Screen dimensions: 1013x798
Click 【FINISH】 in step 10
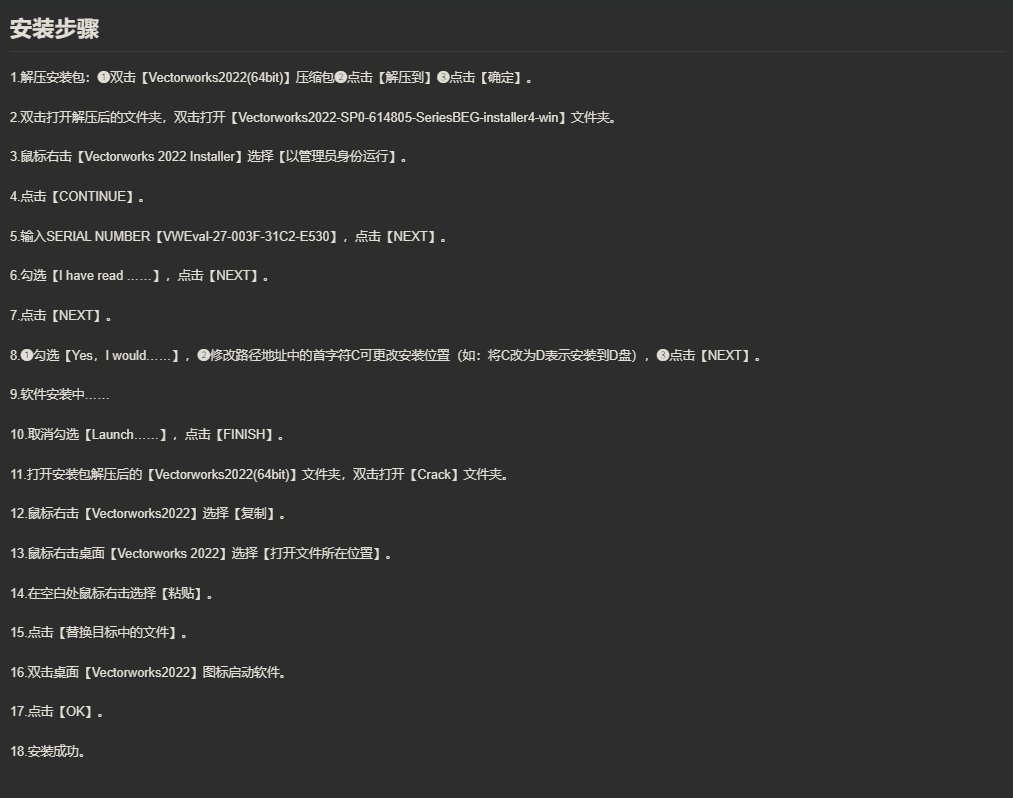point(245,435)
